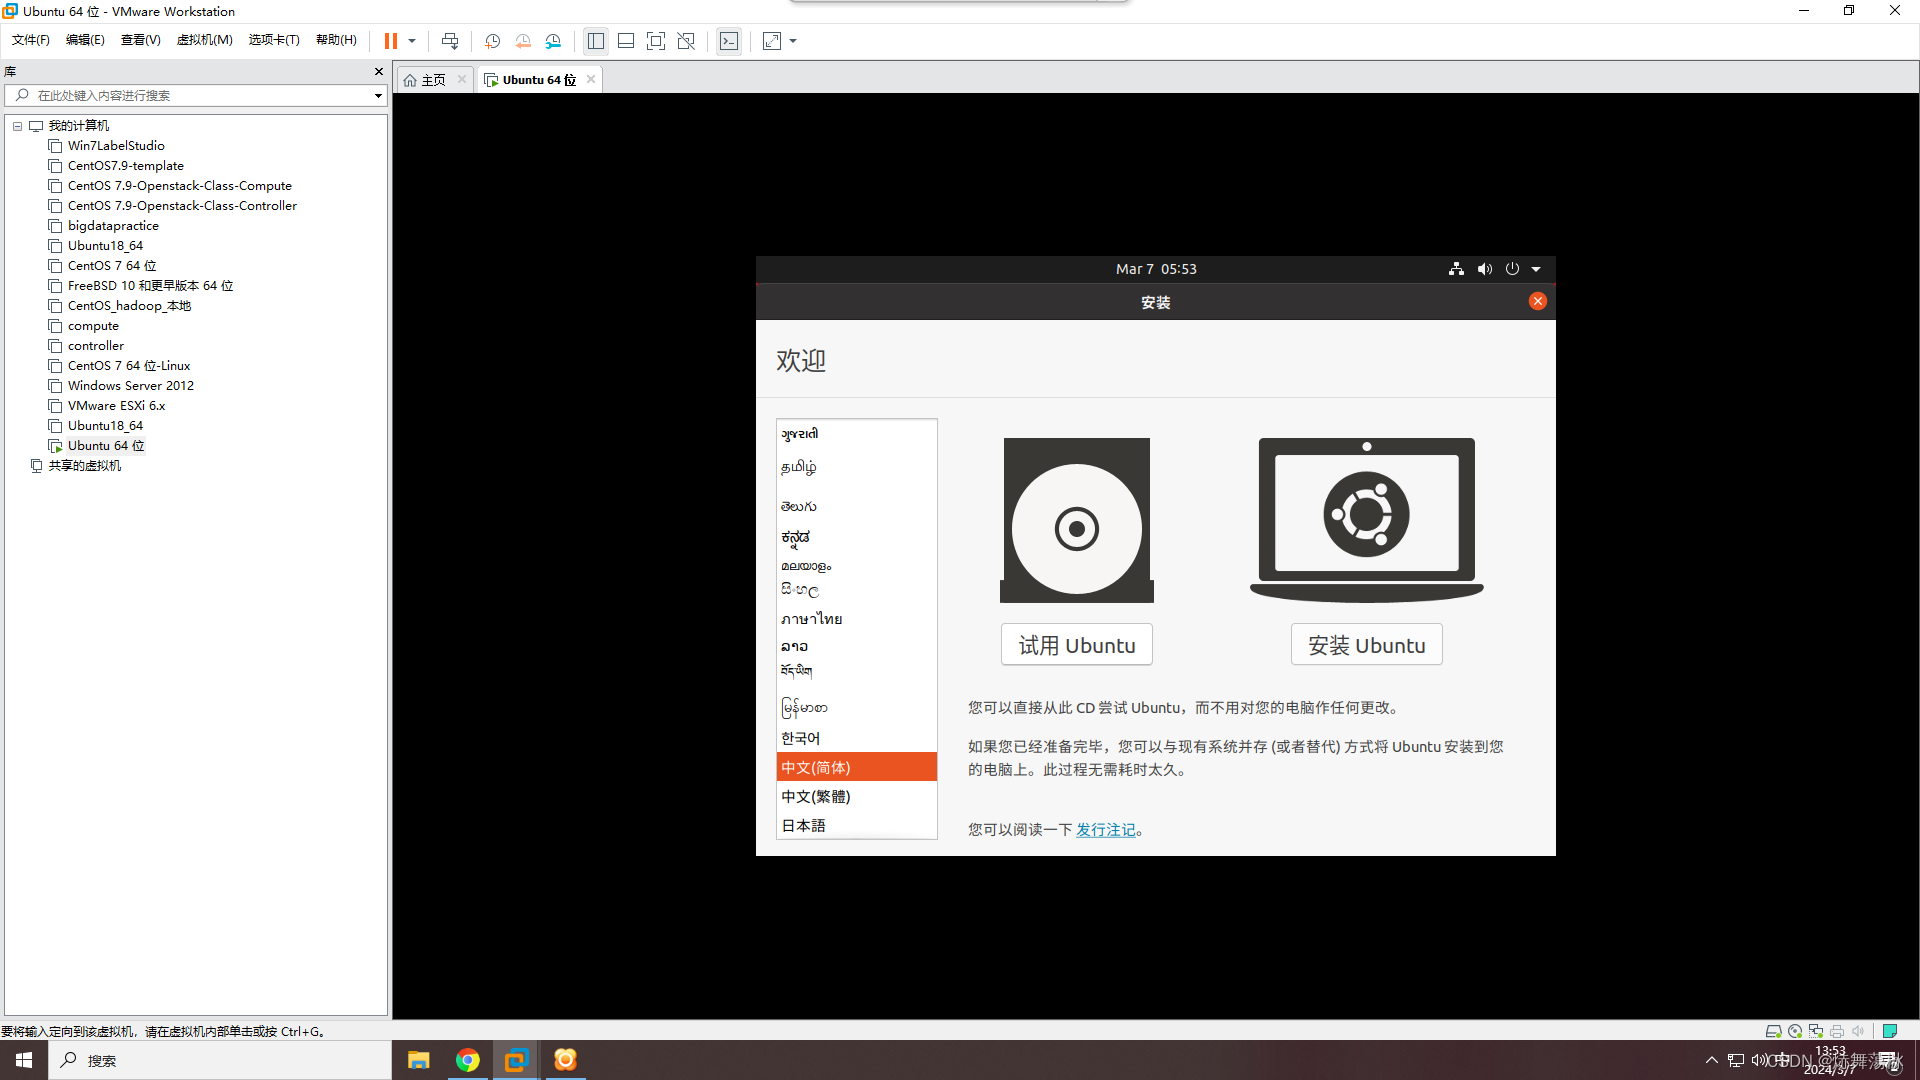Click the library search input field
This screenshot has height=1080, width=1920.
pos(190,96)
